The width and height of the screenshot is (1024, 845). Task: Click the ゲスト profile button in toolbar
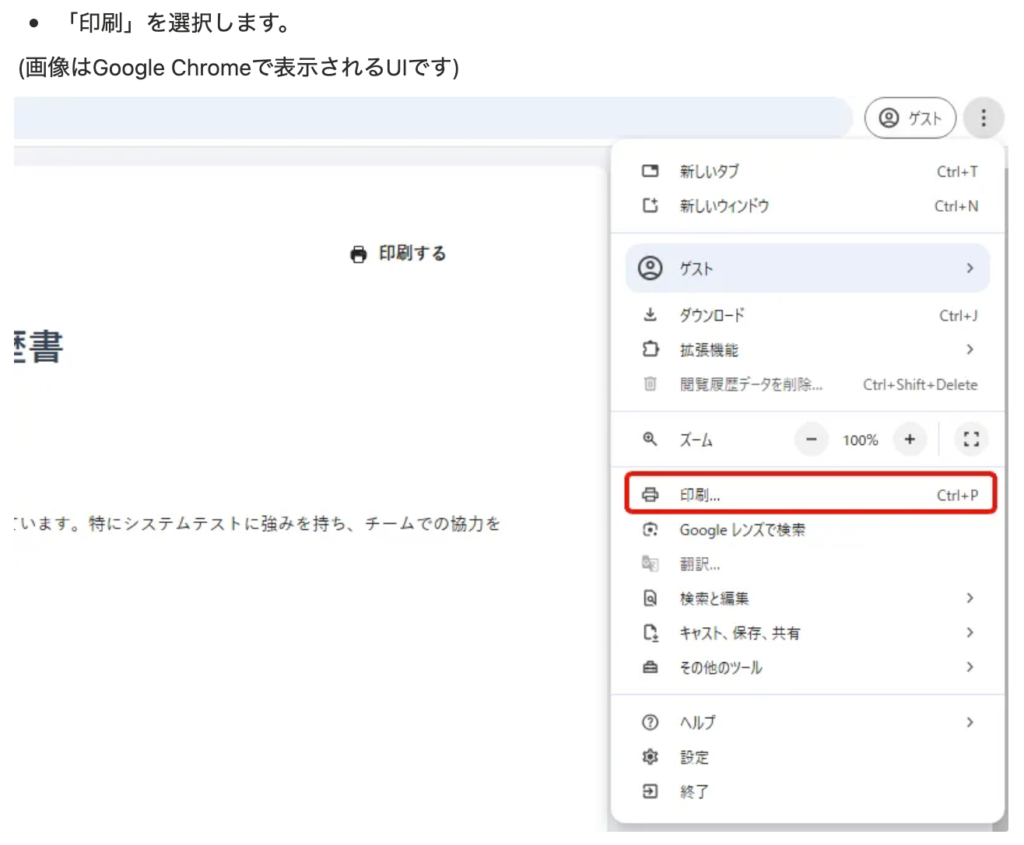pos(910,118)
